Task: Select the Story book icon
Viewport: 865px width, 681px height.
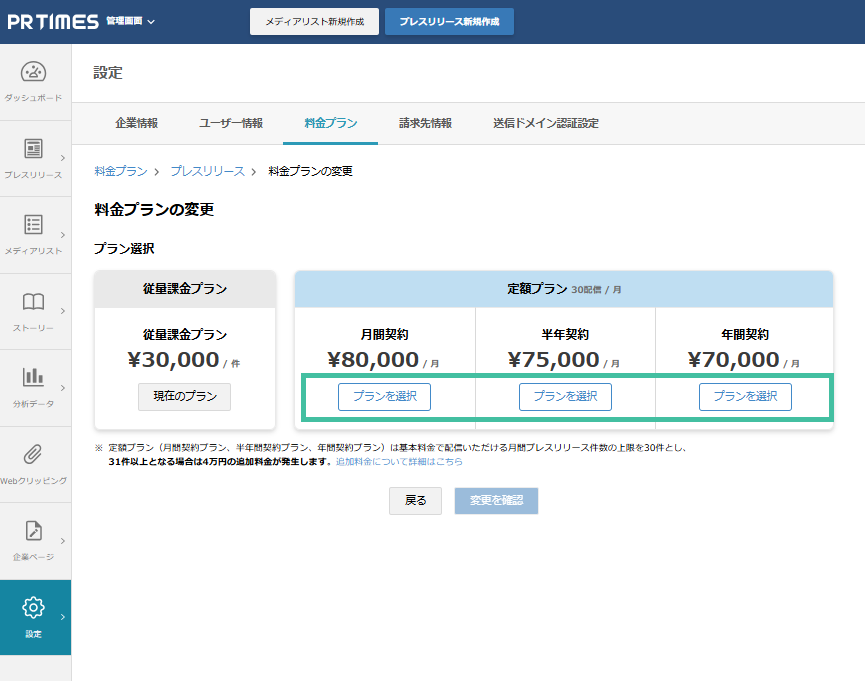Action: click(33, 302)
